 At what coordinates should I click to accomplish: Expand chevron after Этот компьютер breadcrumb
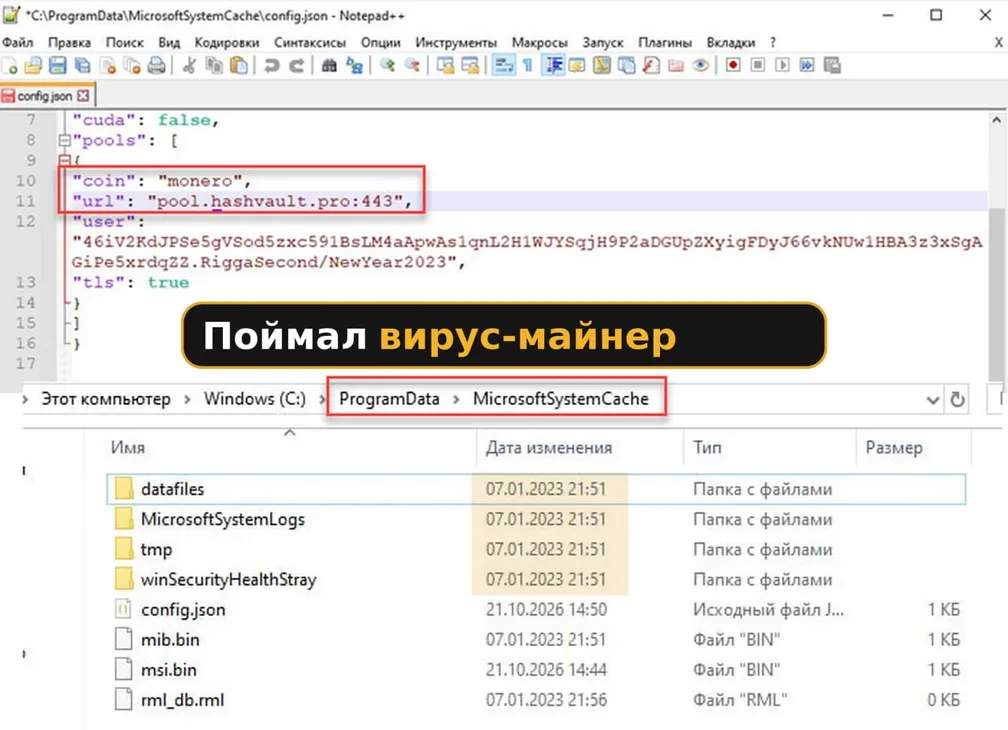pyautogui.click(x=187, y=400)
